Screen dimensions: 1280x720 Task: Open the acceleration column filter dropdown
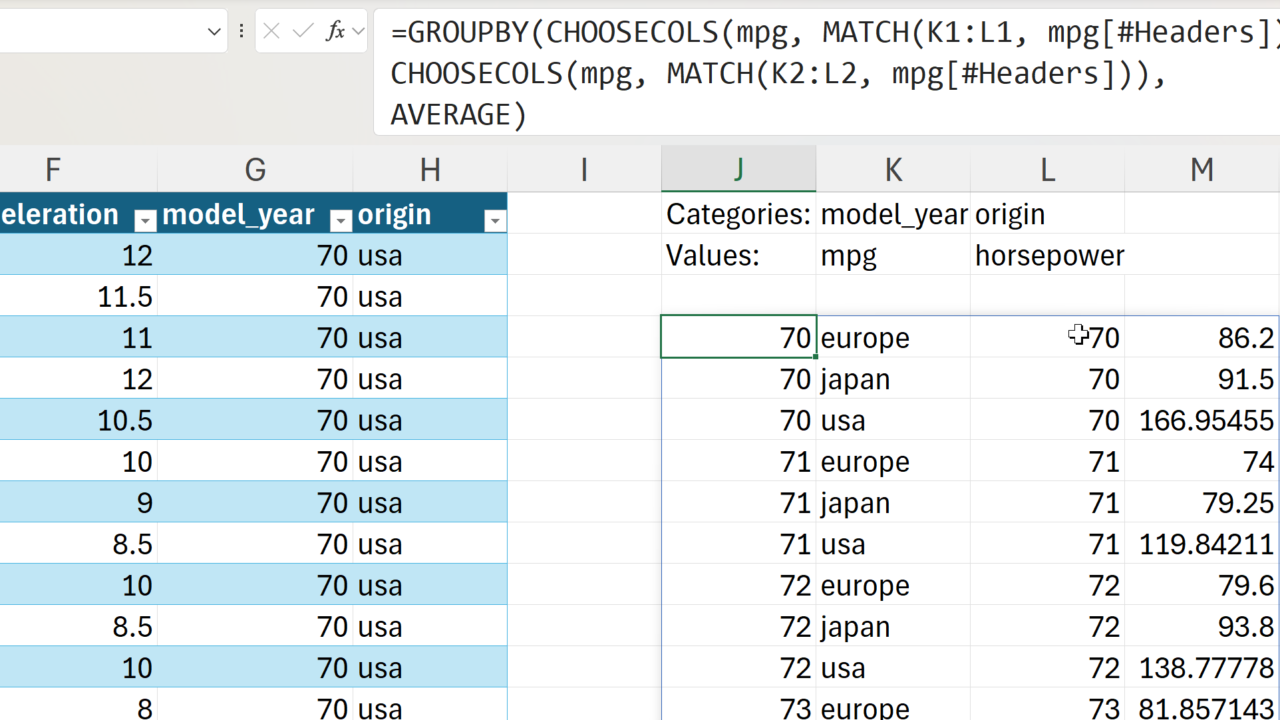click(x=145, y=221)
